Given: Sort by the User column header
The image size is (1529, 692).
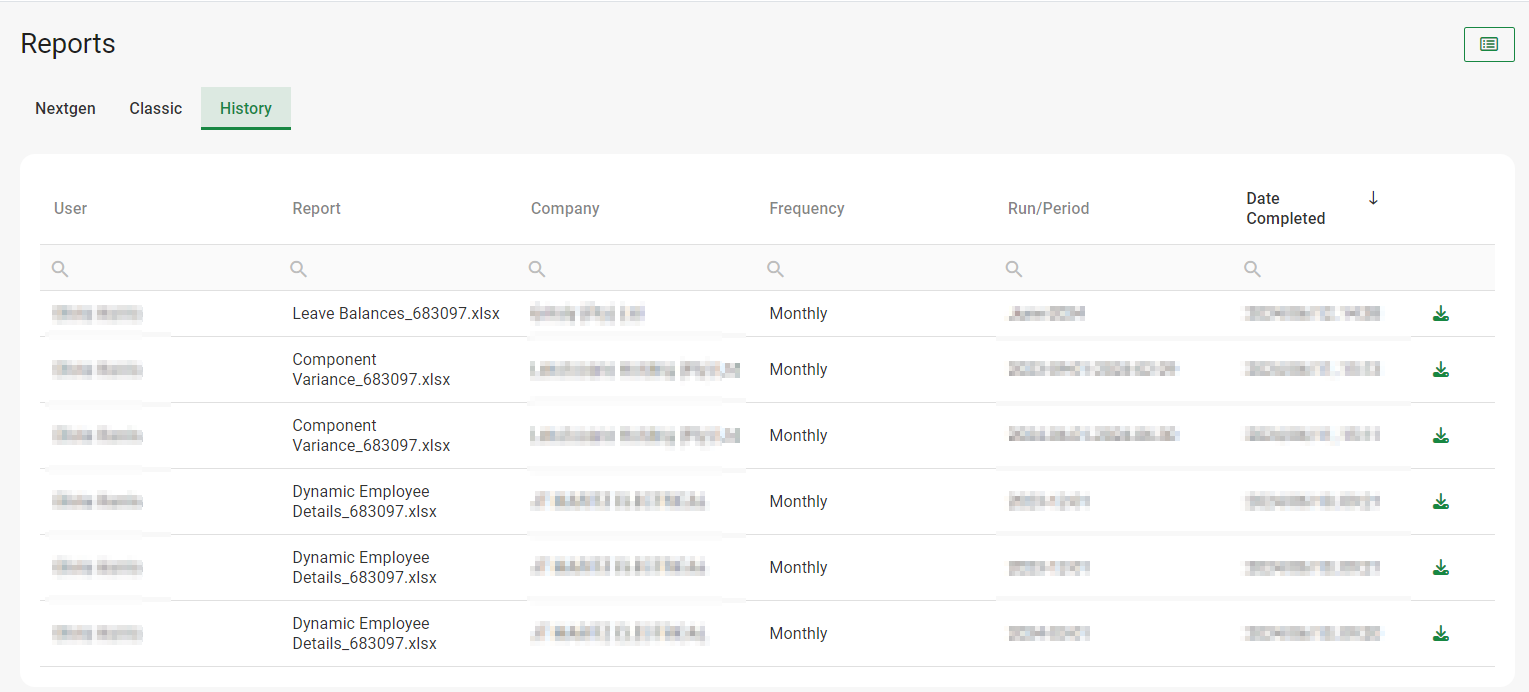Looking at the screenshot, I should click(70, 209).
